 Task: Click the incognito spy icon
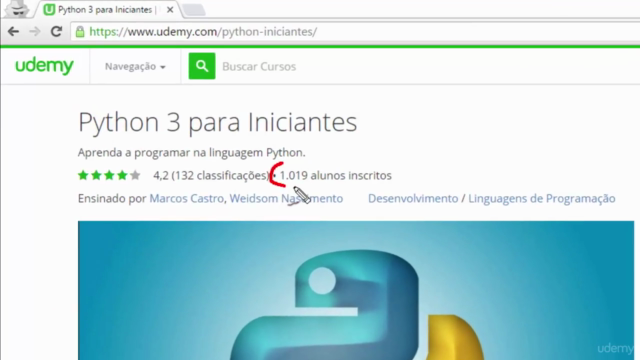coord(17,8)
